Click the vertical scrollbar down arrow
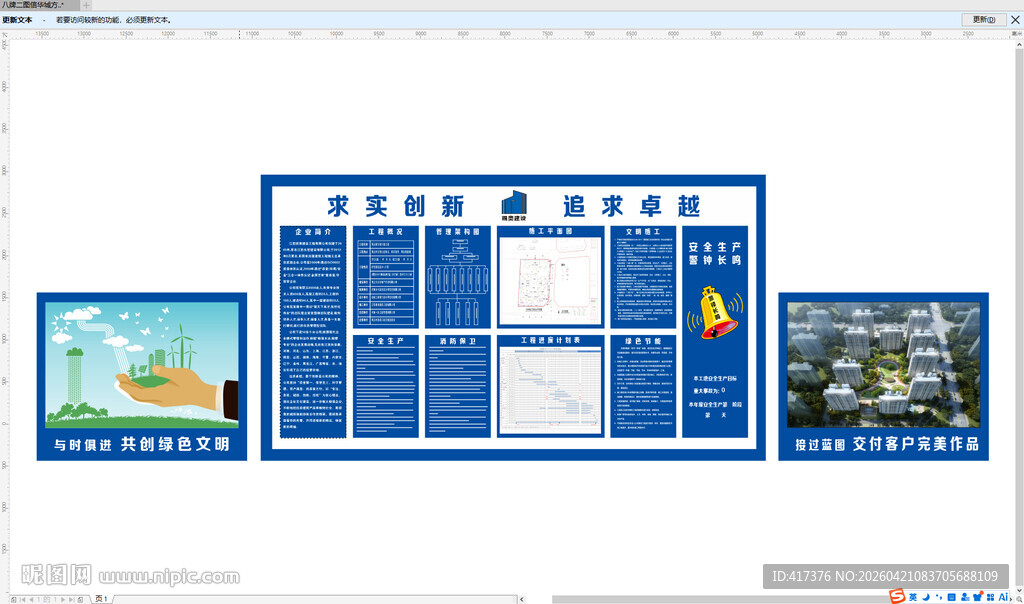 (x=1019, y=590)
